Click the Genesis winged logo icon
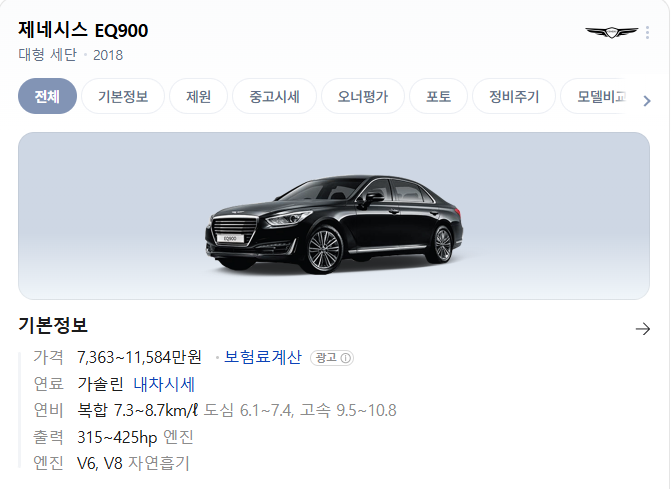Screen dimensions: 671x489 pyautogui.click(x=611, y=32)
